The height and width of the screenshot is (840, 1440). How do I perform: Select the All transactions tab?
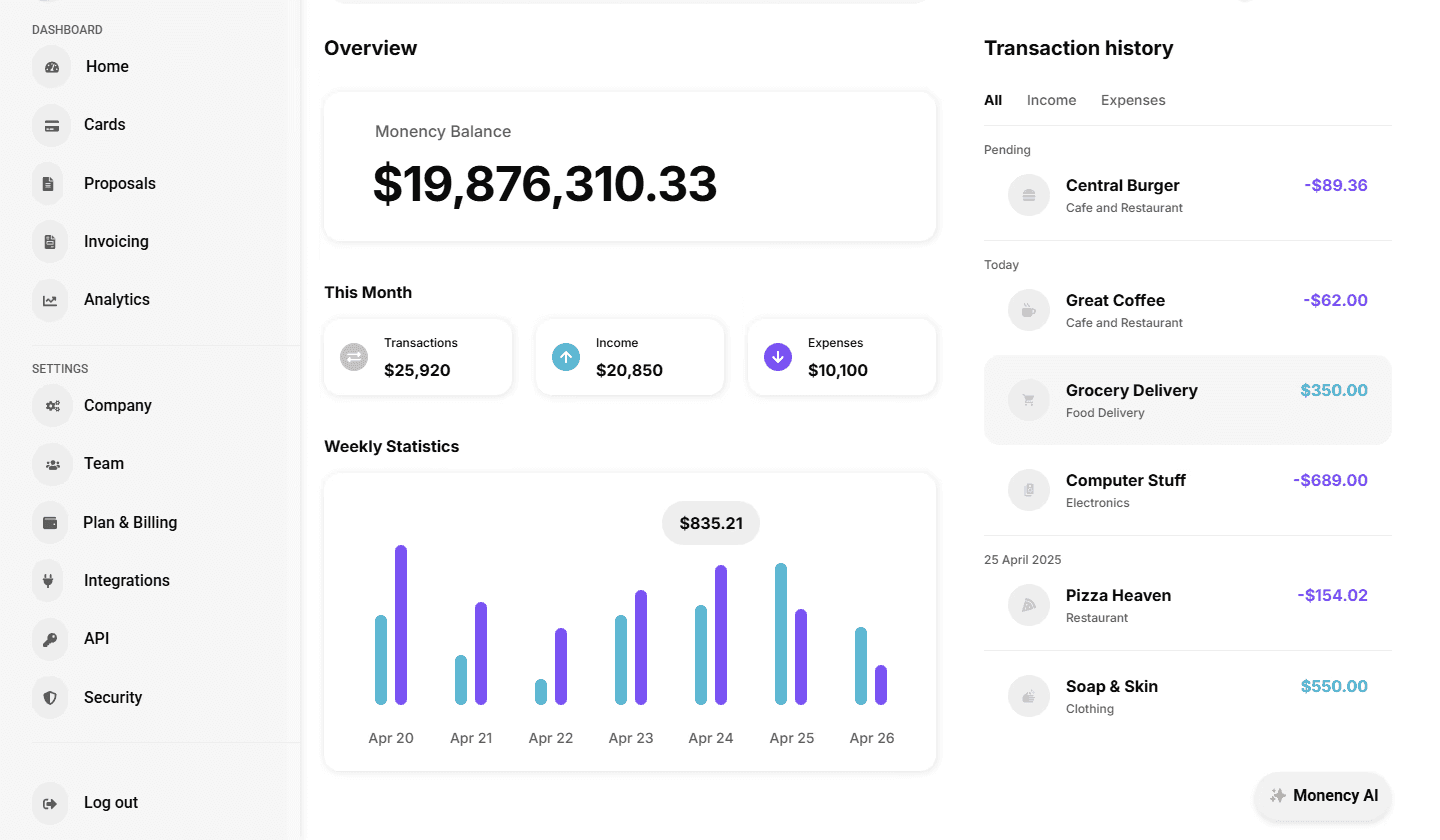click(x=993, y=100)
